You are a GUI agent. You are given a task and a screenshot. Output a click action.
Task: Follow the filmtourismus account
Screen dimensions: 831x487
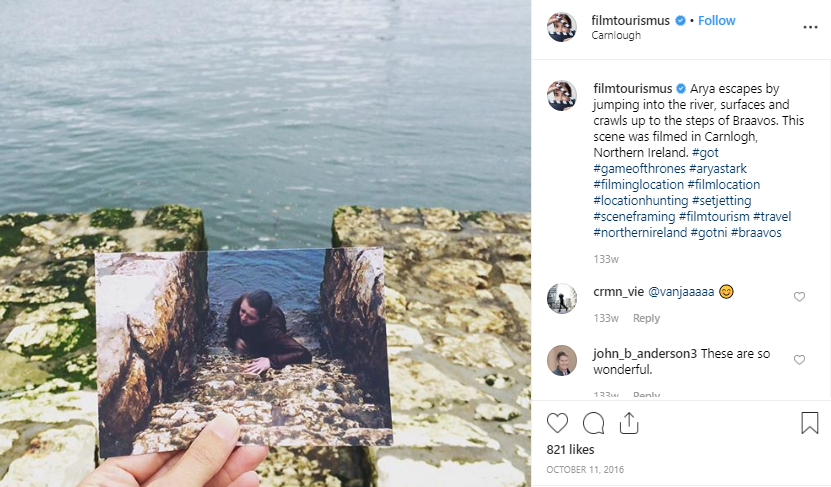(x=716, y=20)
